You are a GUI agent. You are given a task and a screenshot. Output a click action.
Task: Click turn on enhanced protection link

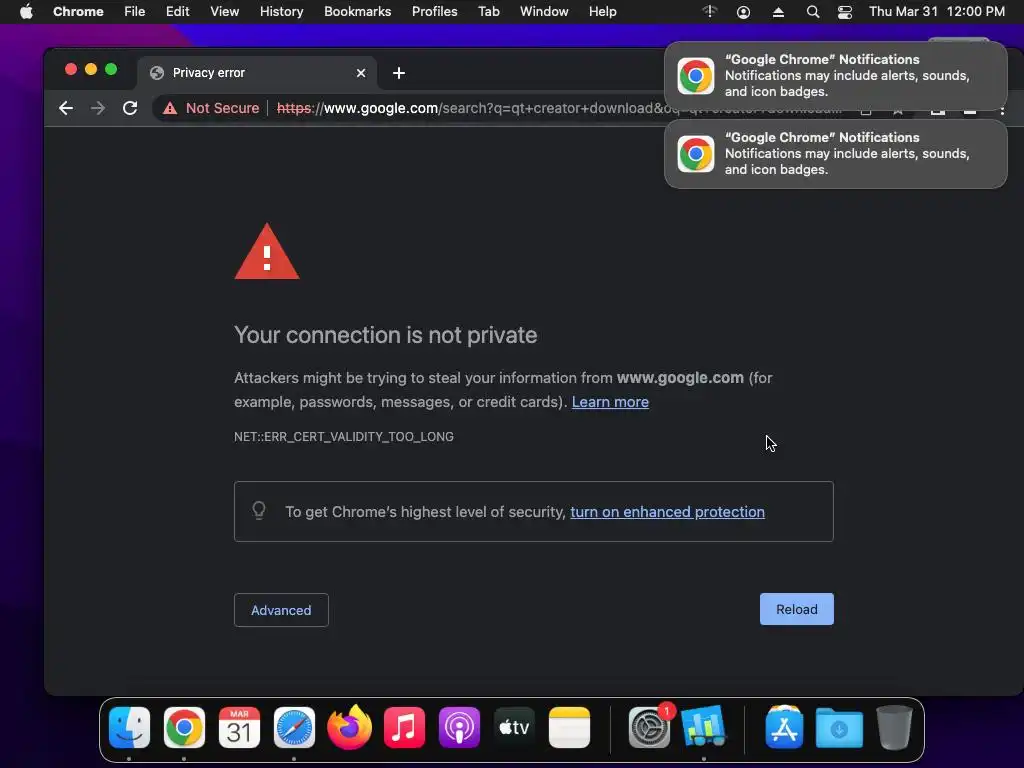point(667,512)
